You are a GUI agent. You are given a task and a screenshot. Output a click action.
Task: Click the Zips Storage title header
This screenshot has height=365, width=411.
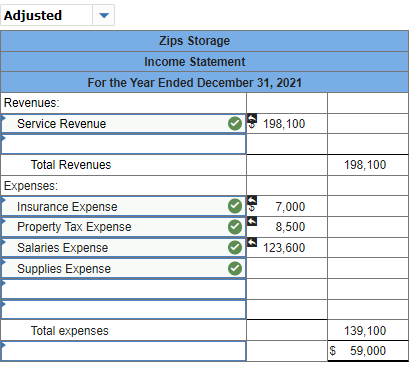205,41
